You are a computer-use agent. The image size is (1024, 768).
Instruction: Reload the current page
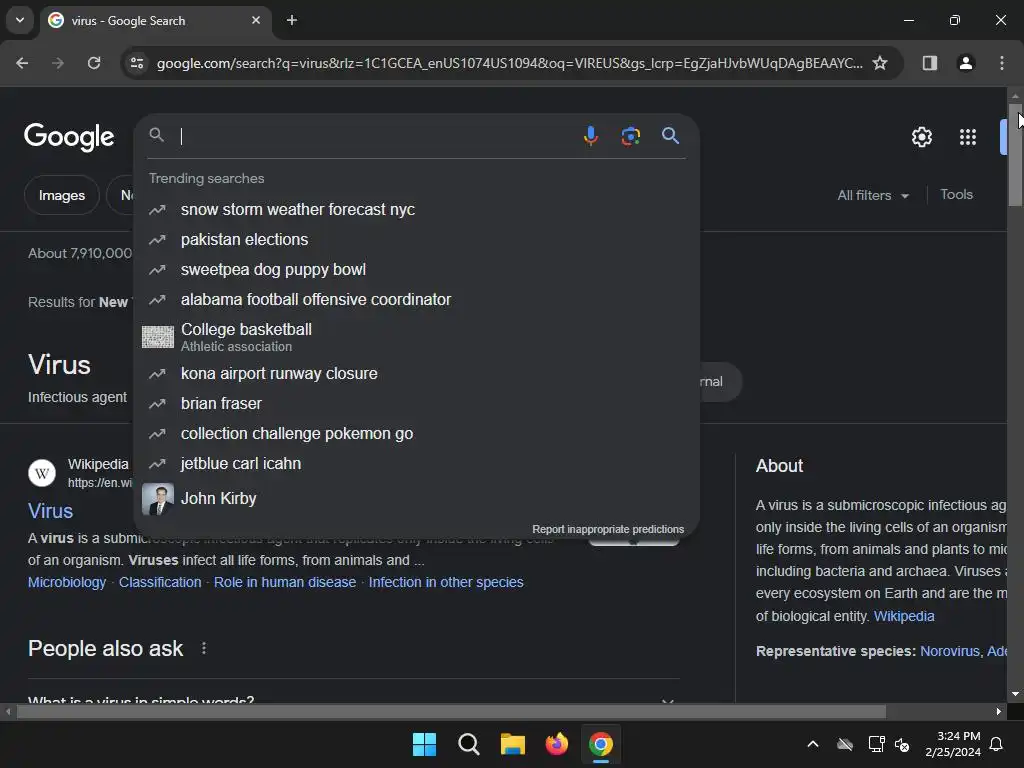94,63
